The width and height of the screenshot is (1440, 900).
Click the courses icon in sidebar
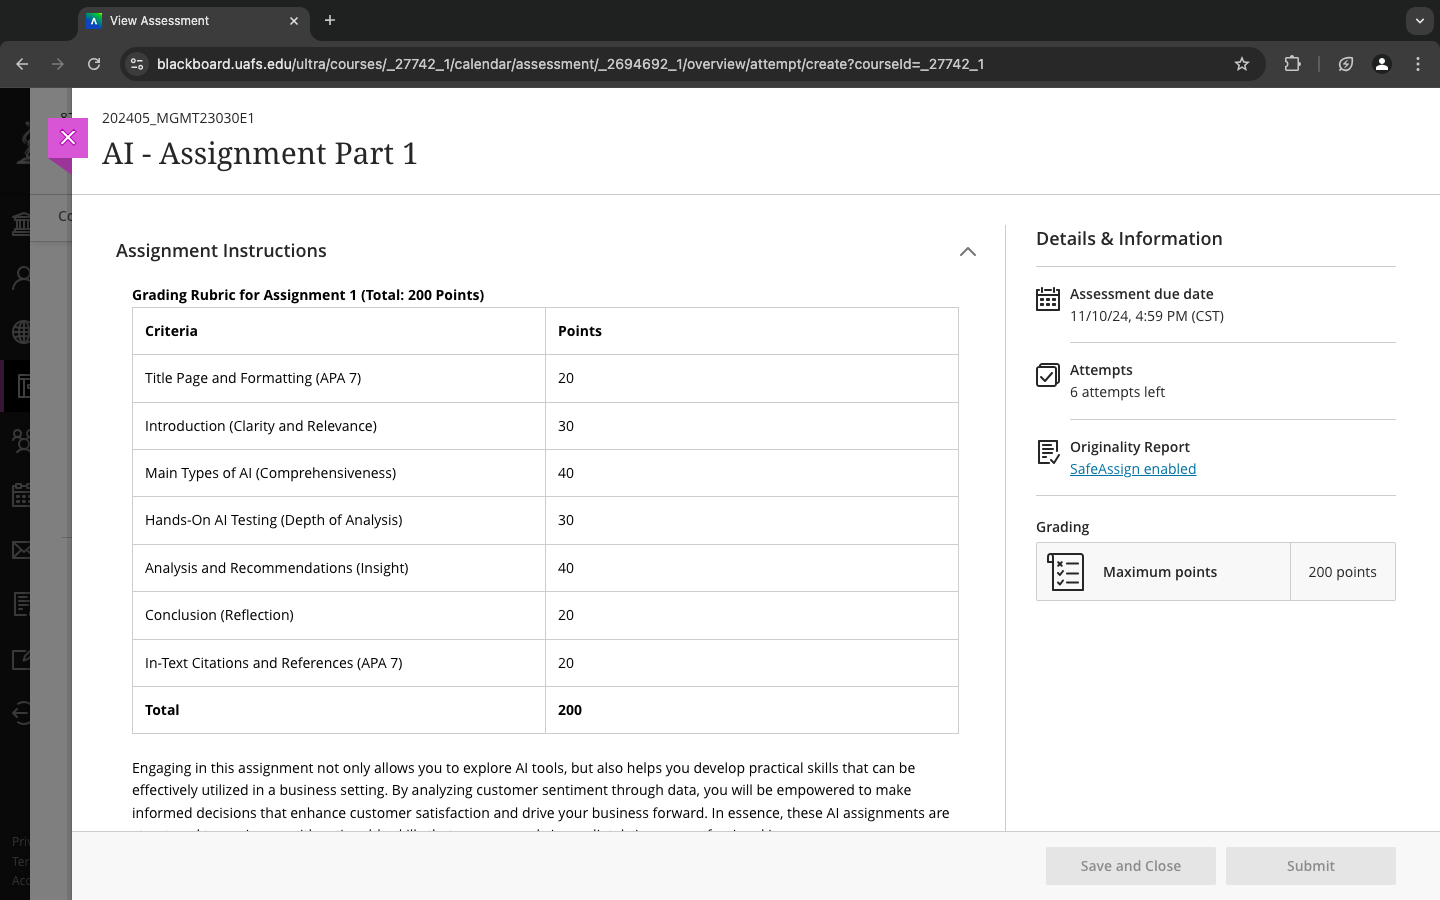tap(22, 386)
